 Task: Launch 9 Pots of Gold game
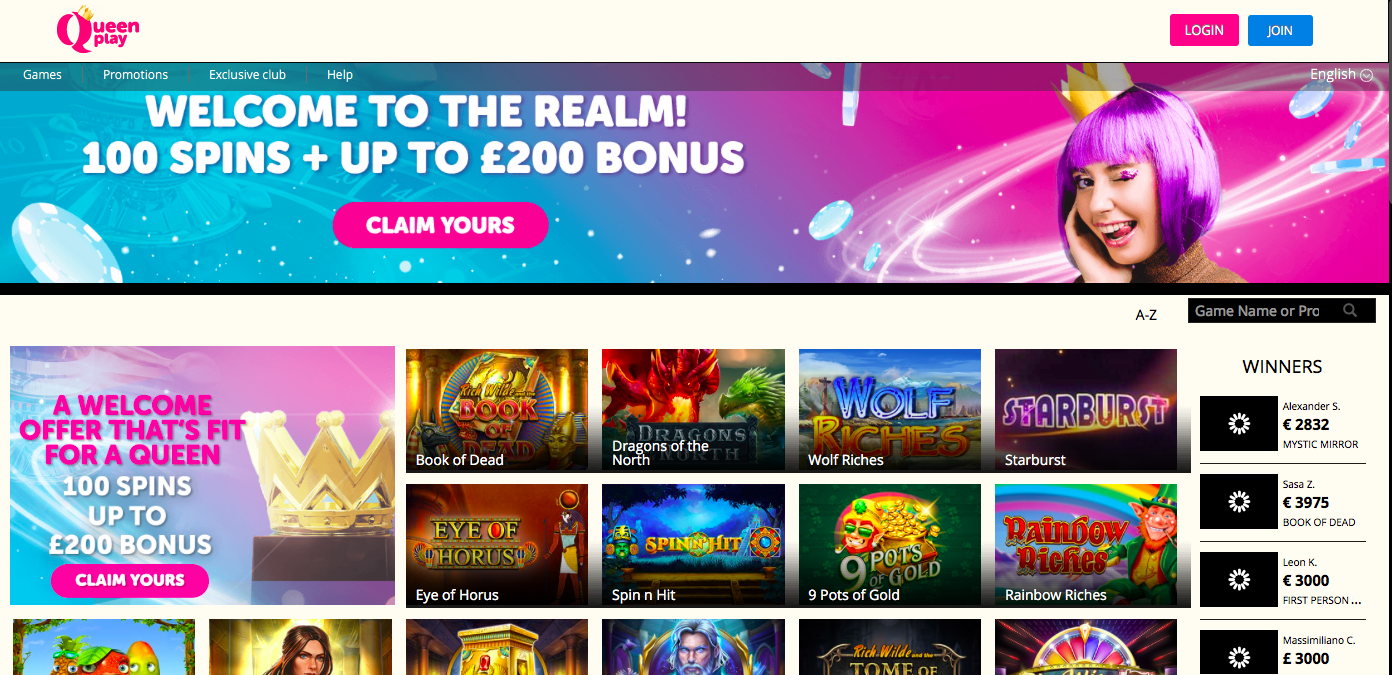tap(890, 545)
